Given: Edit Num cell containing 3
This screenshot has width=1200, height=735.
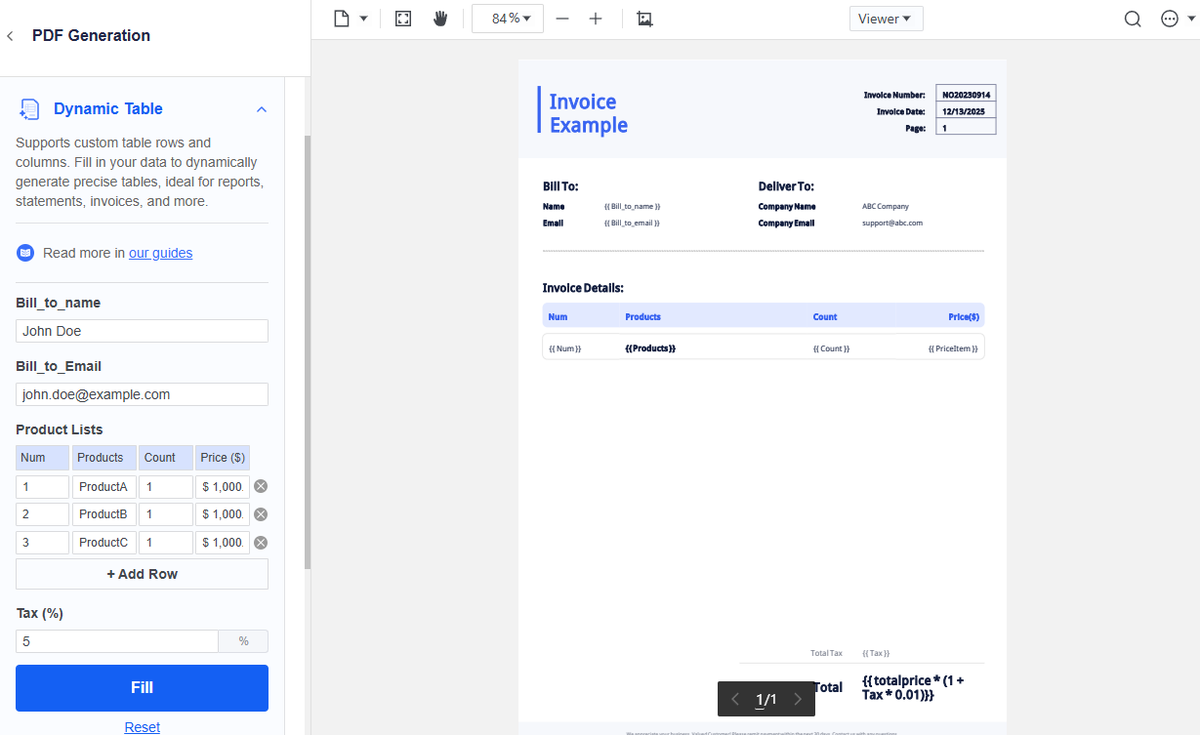Looking at the screenshot, I should [43, 542].
